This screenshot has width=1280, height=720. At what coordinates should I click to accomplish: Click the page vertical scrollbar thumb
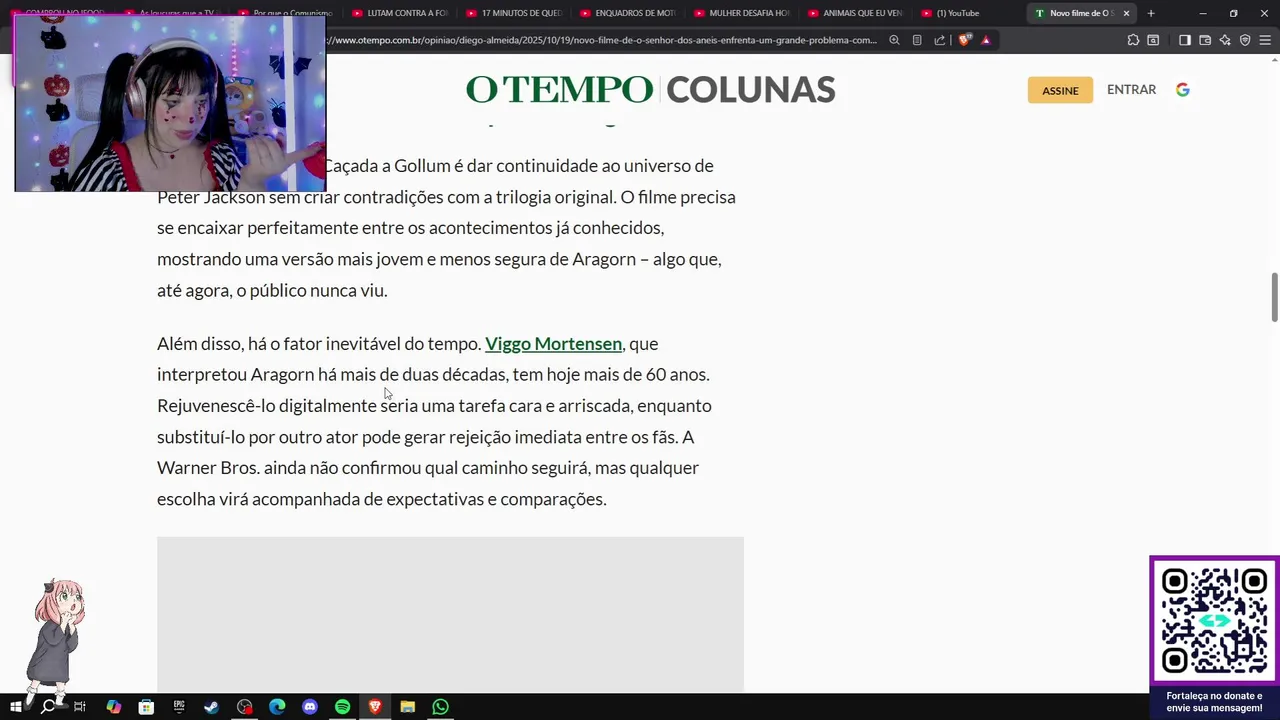coord(1274,297)
